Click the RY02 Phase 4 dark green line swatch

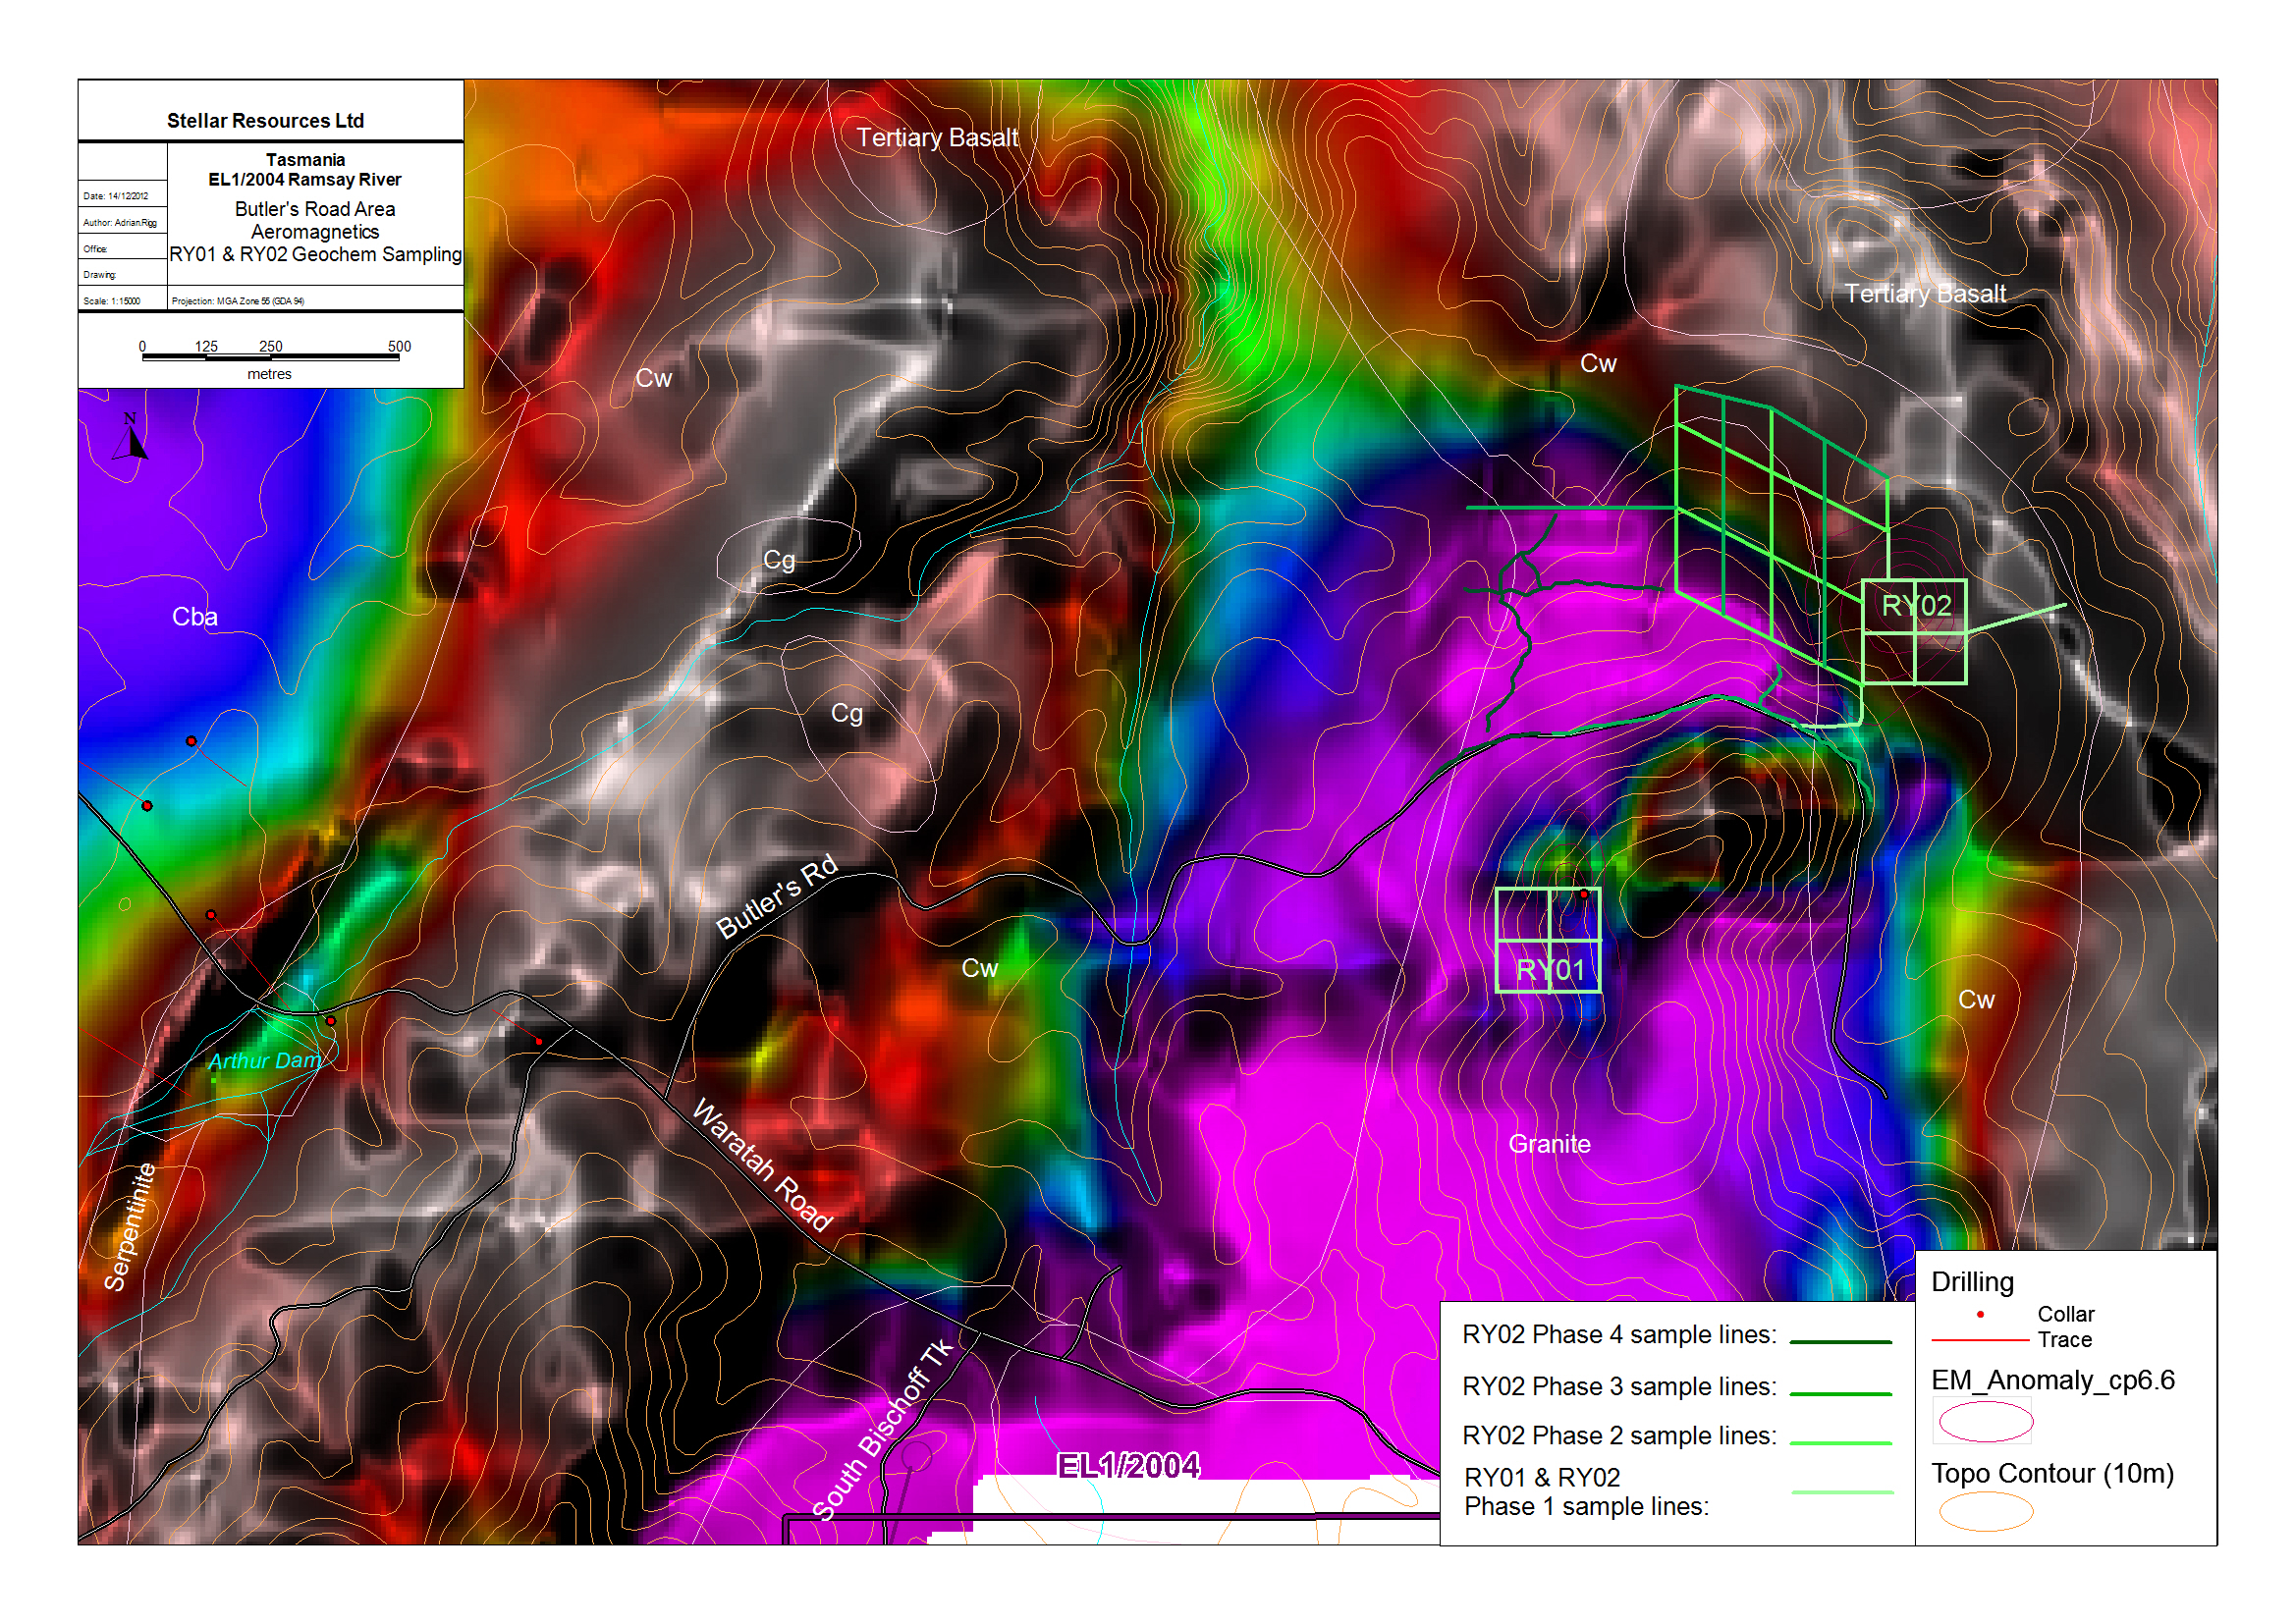pyautogui.click(x=1840, y=1342)
